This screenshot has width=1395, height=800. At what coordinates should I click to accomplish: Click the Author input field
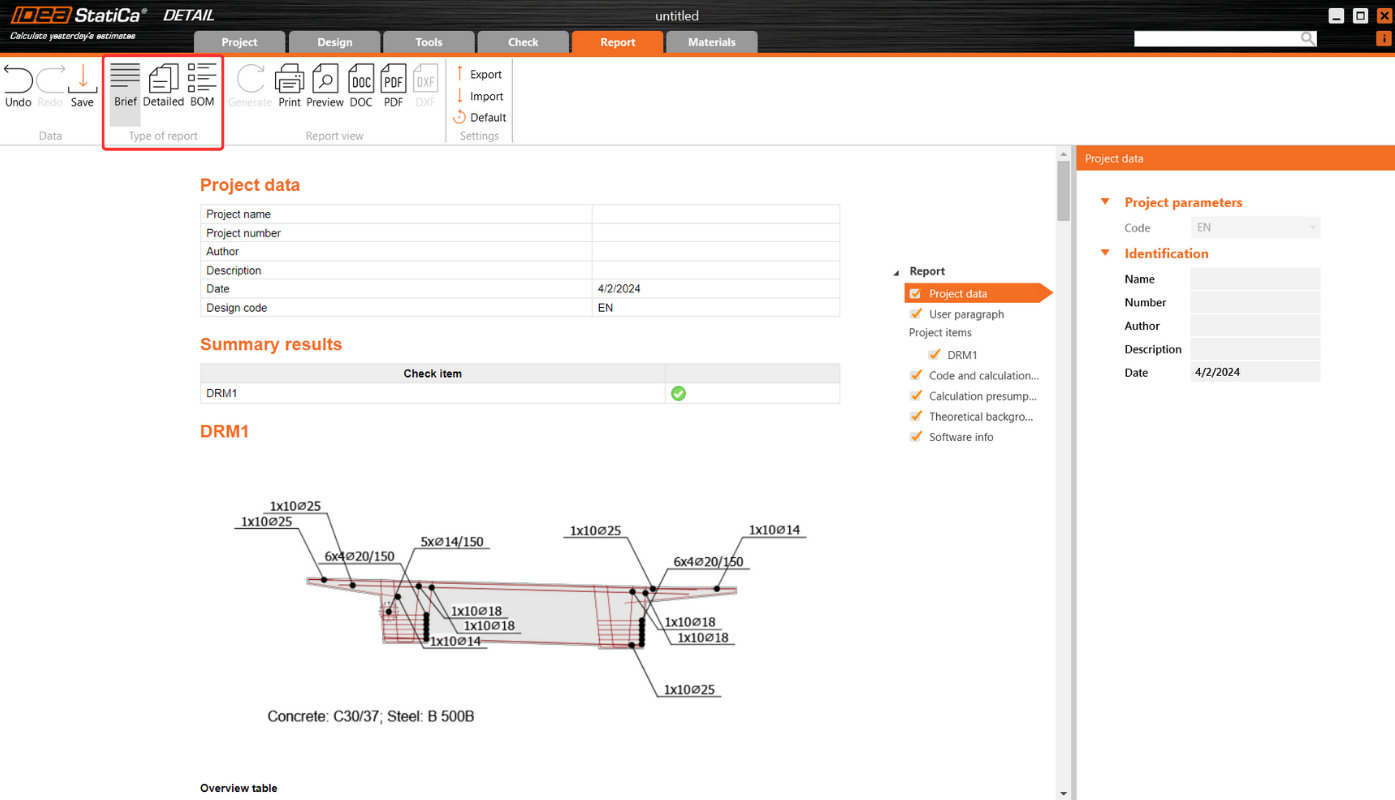(x=1254, y=326)
